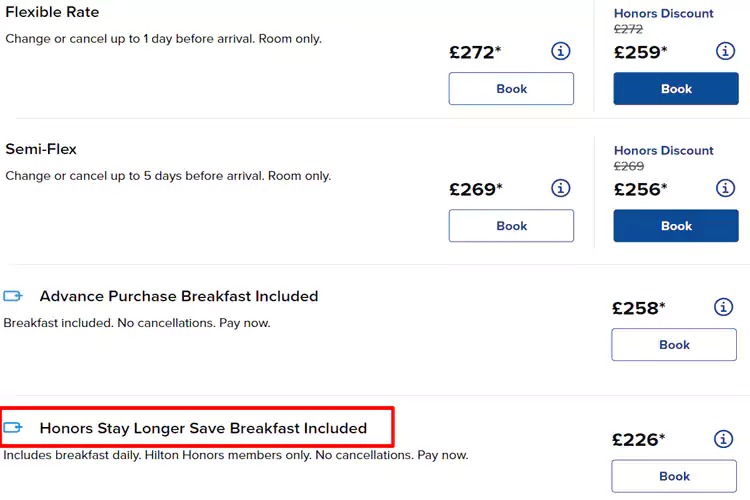The width and height of the screenshot is (750, 500).
Task: Select the Semi-Flex rate heading
Action: click(41, 149)
